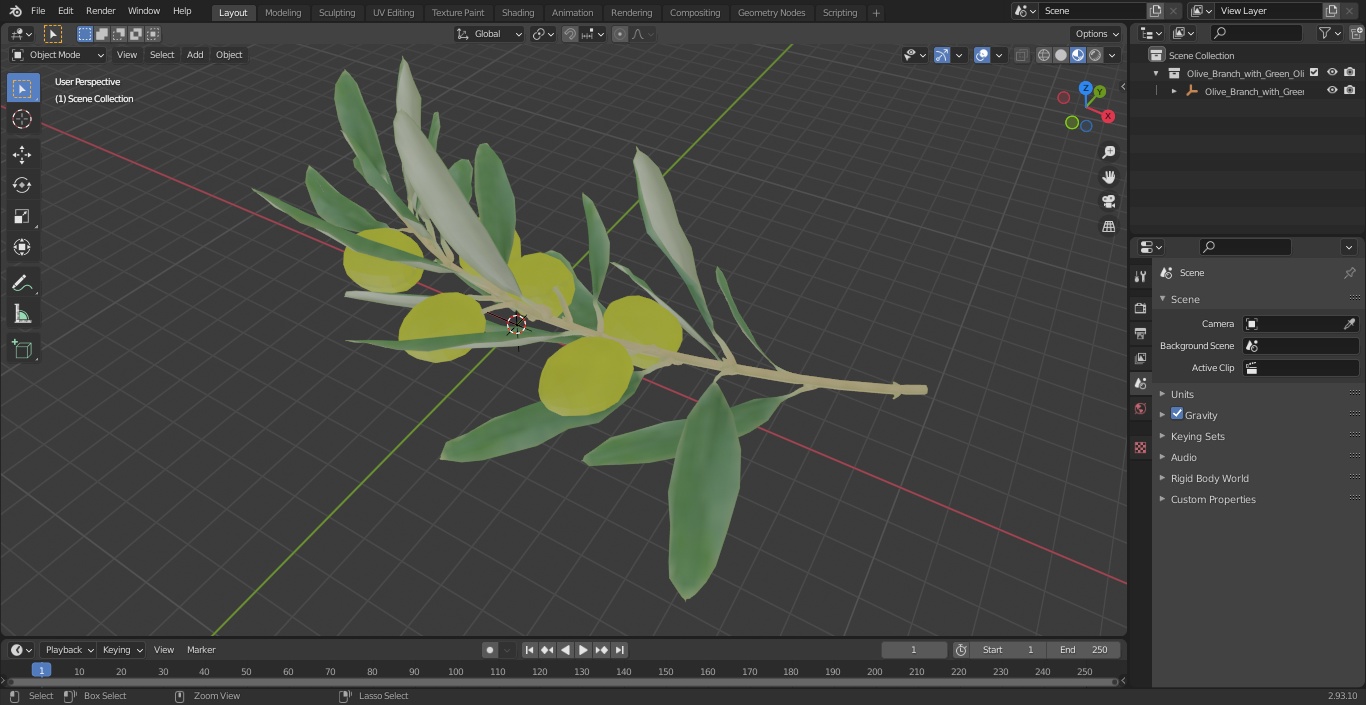
Task: Select the Cursor tool in the toolbar
Action: click(x=22, y=119)
